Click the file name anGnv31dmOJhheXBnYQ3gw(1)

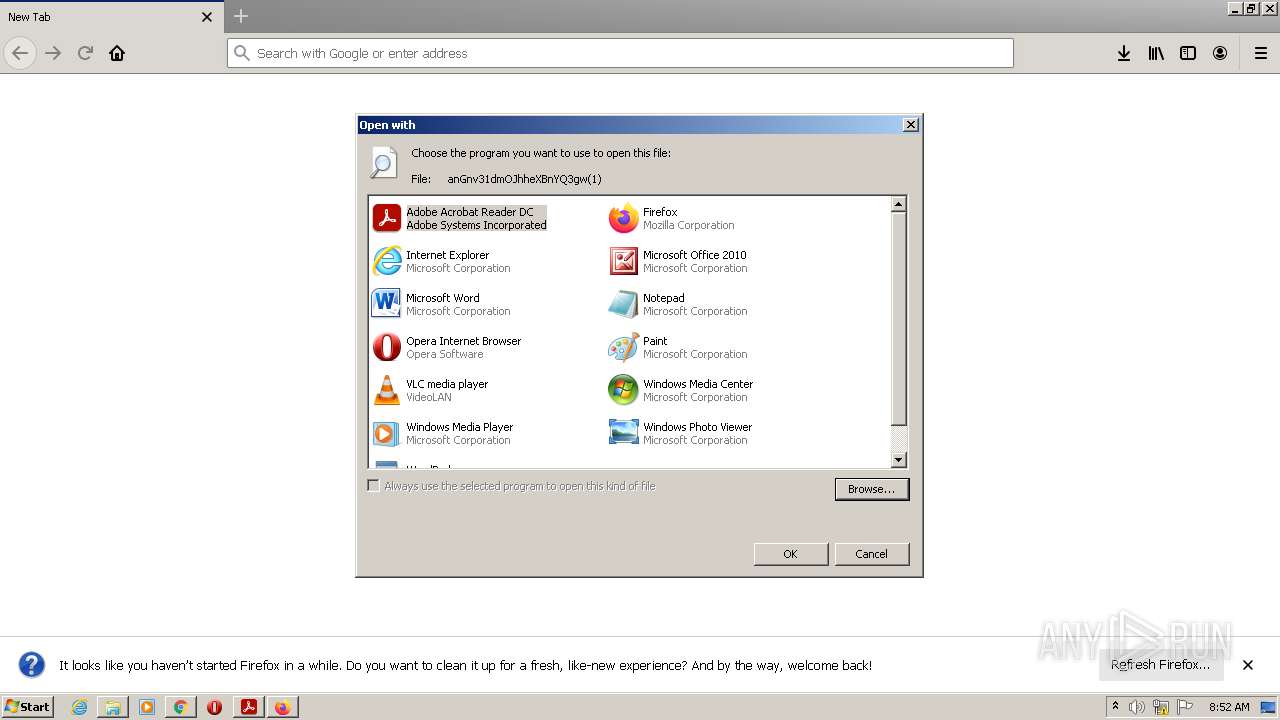click(x=524, y=179)
